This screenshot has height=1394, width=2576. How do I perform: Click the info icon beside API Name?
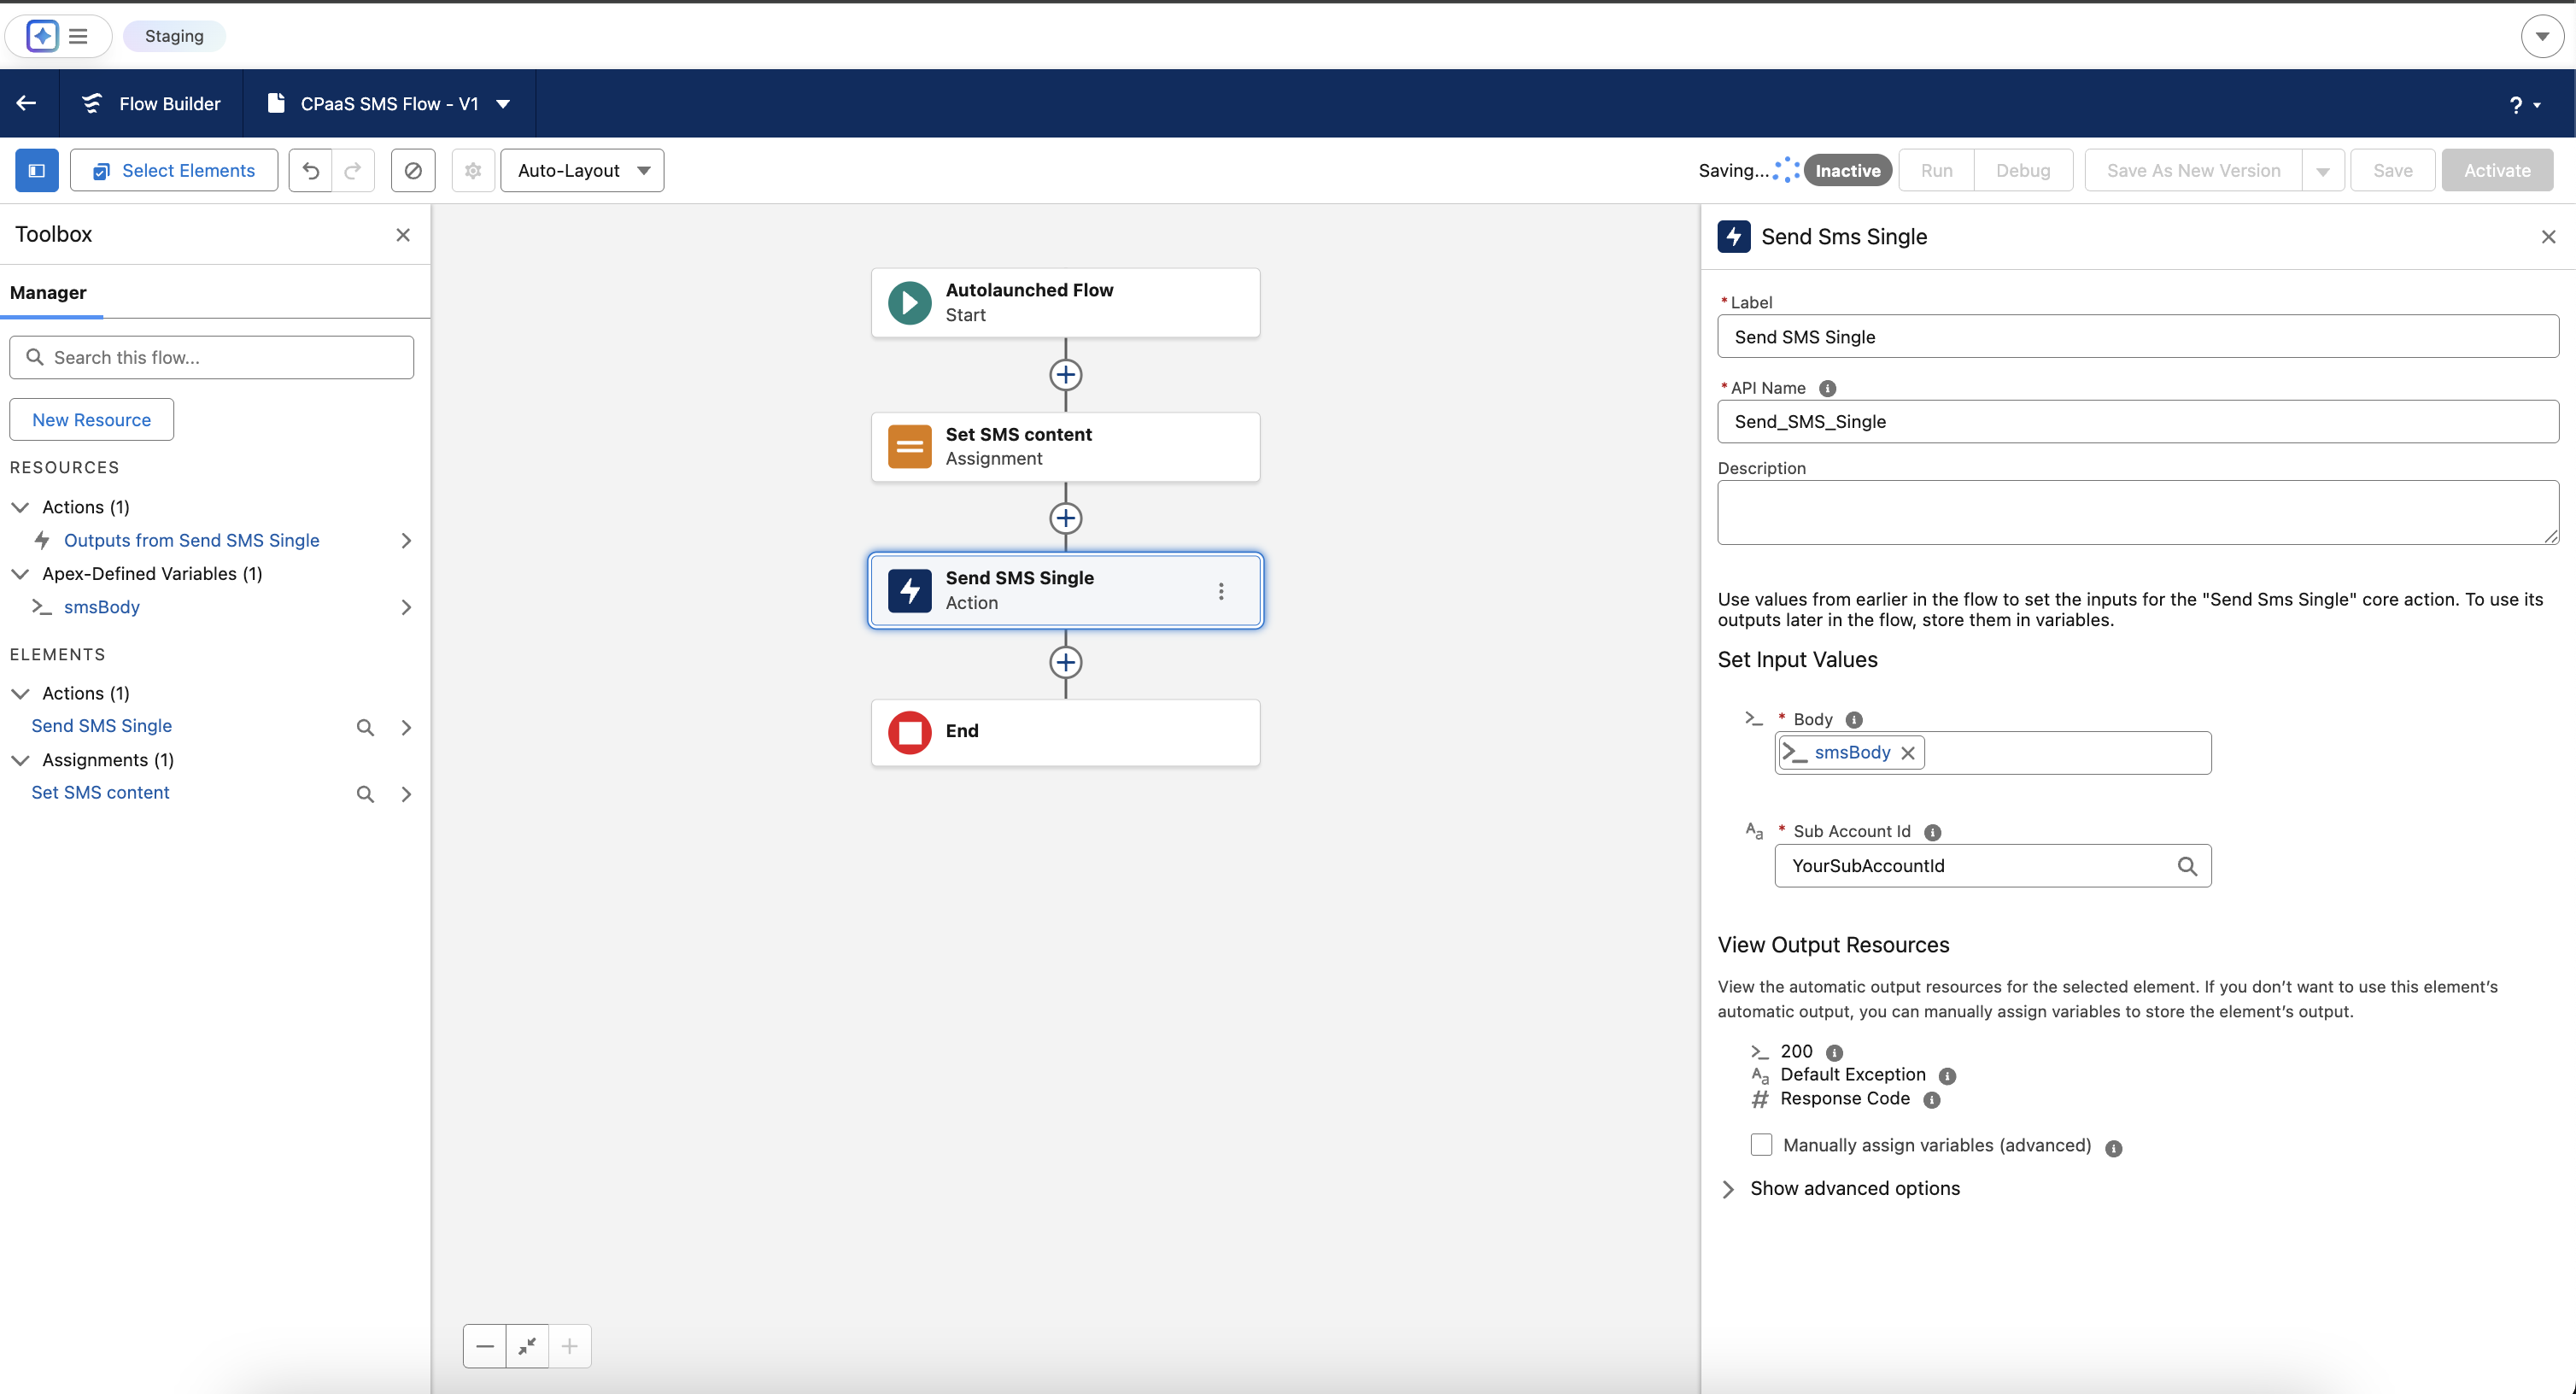point(1827,388)
